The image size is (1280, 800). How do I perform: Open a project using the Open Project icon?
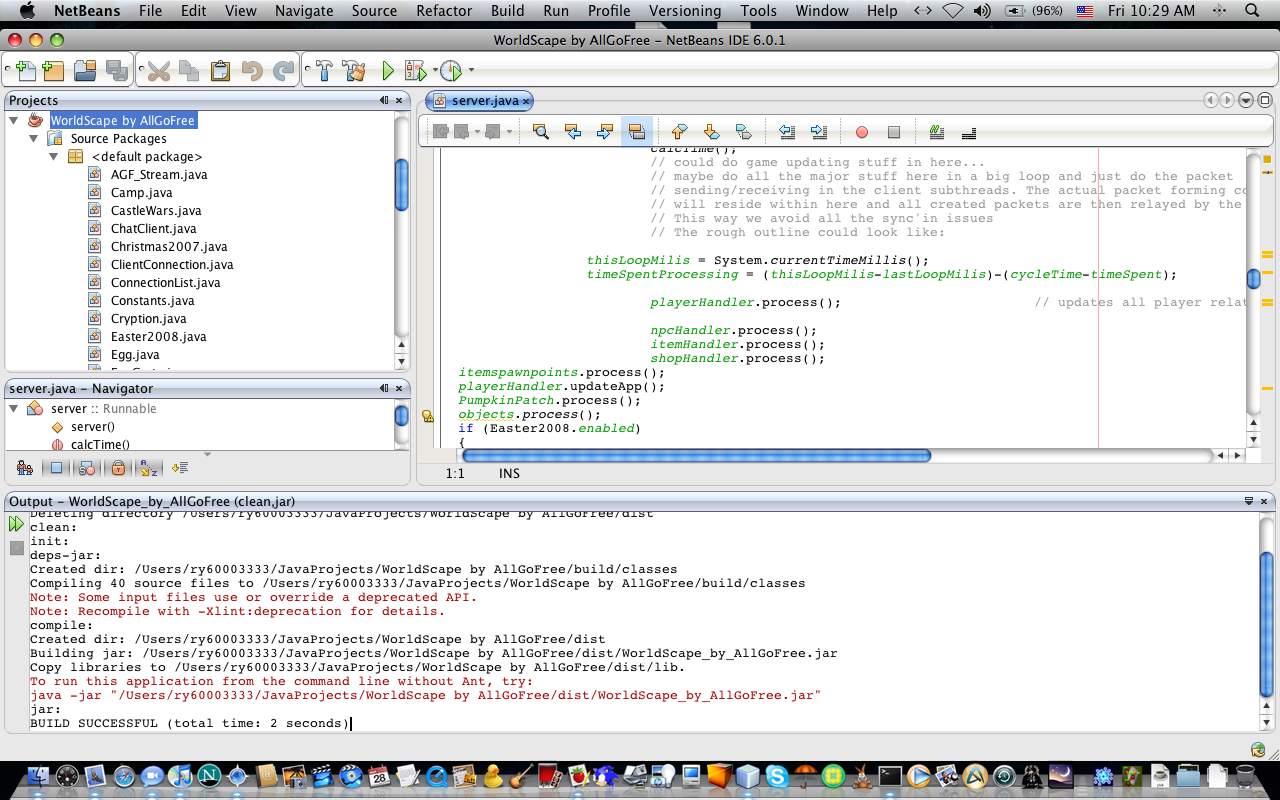click(85, 71)
